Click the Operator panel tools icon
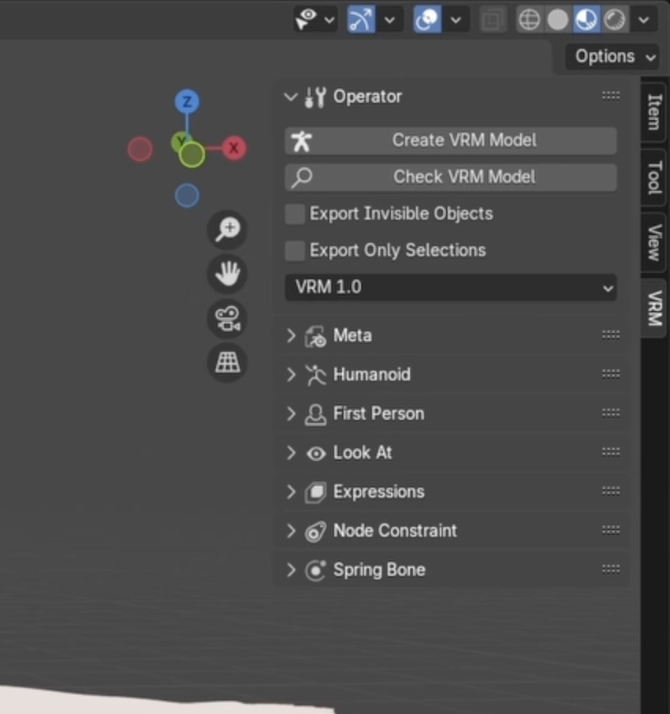670x714 pixels. pyautogui.click(x=315, y=97)
